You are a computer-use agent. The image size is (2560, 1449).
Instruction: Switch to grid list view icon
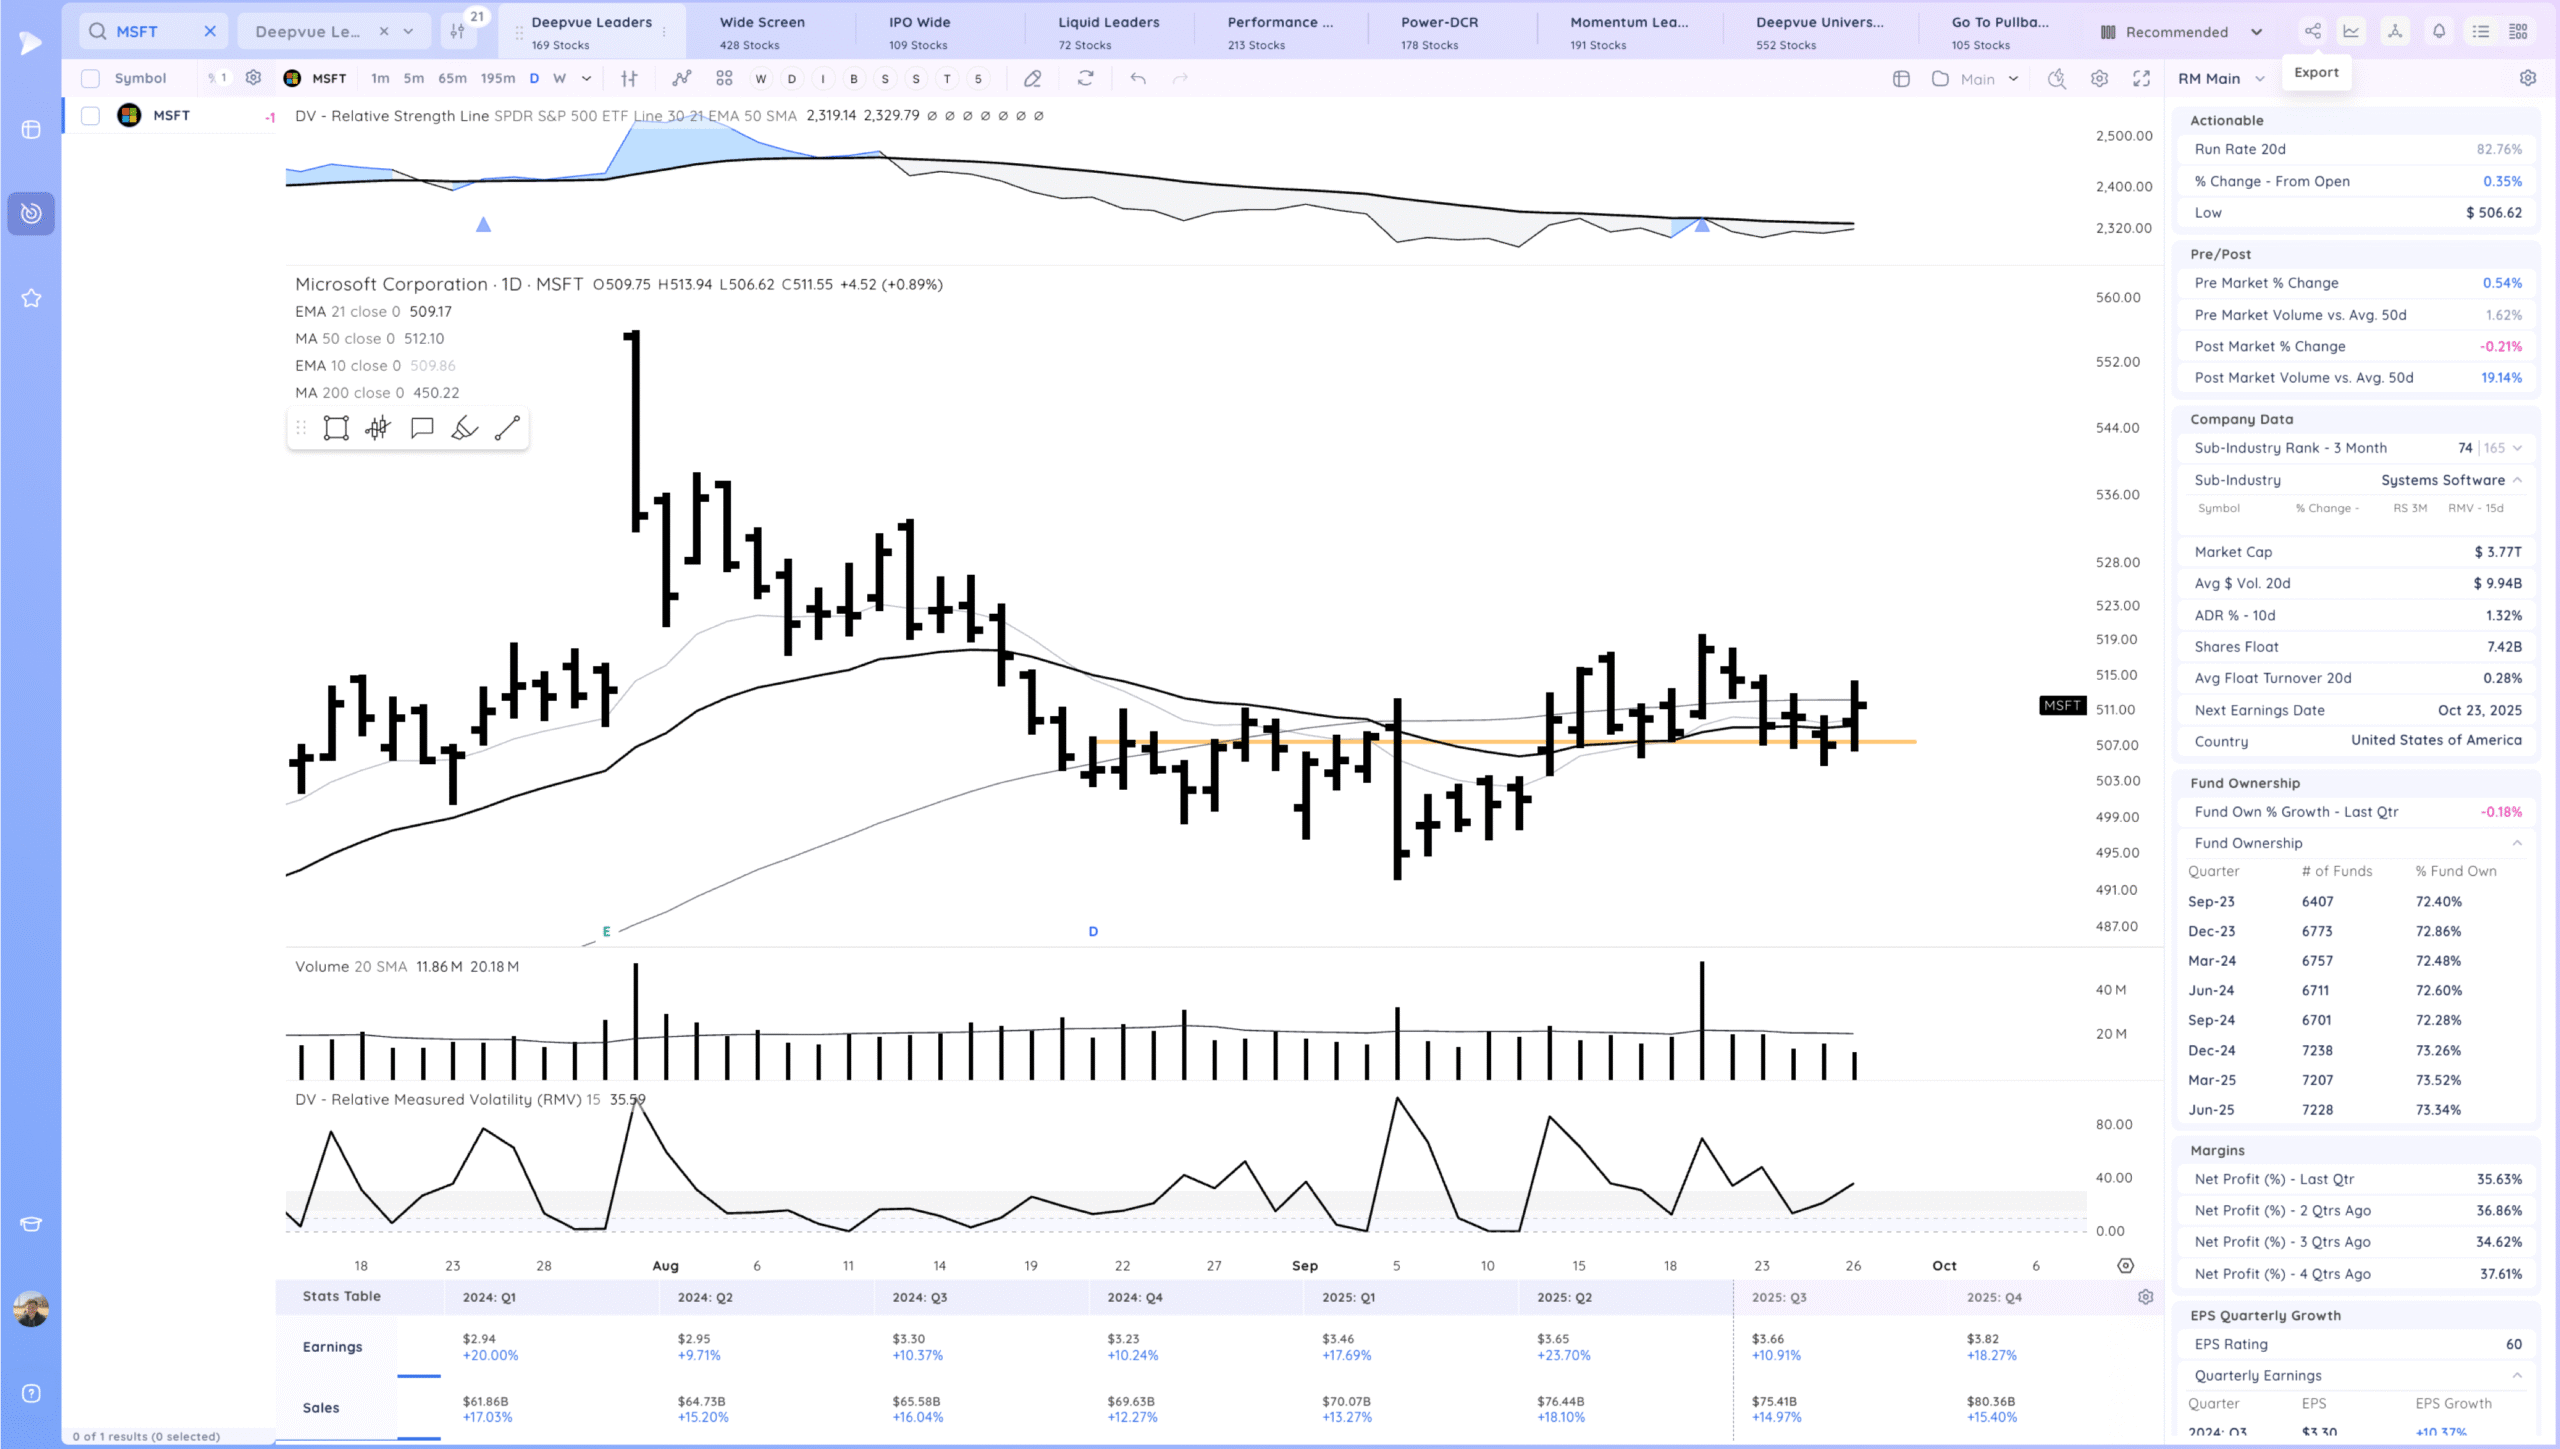point(2519,31)
